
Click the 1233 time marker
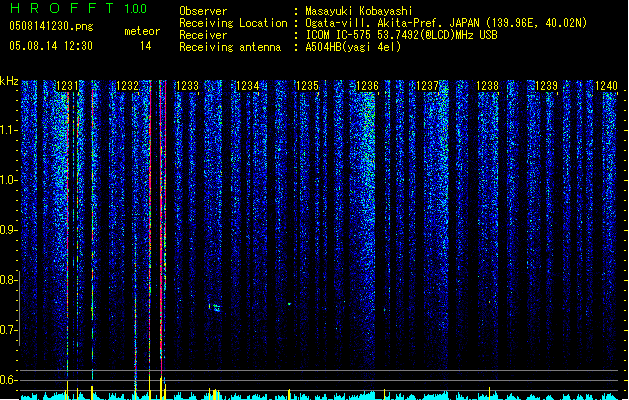click(187, 86)
